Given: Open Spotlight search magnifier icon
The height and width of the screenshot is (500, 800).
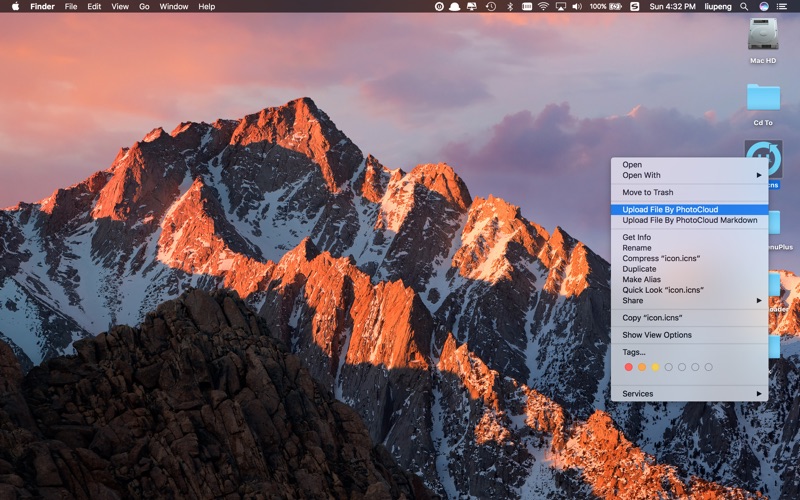Looking at the screenshot, I should (744, 7).
